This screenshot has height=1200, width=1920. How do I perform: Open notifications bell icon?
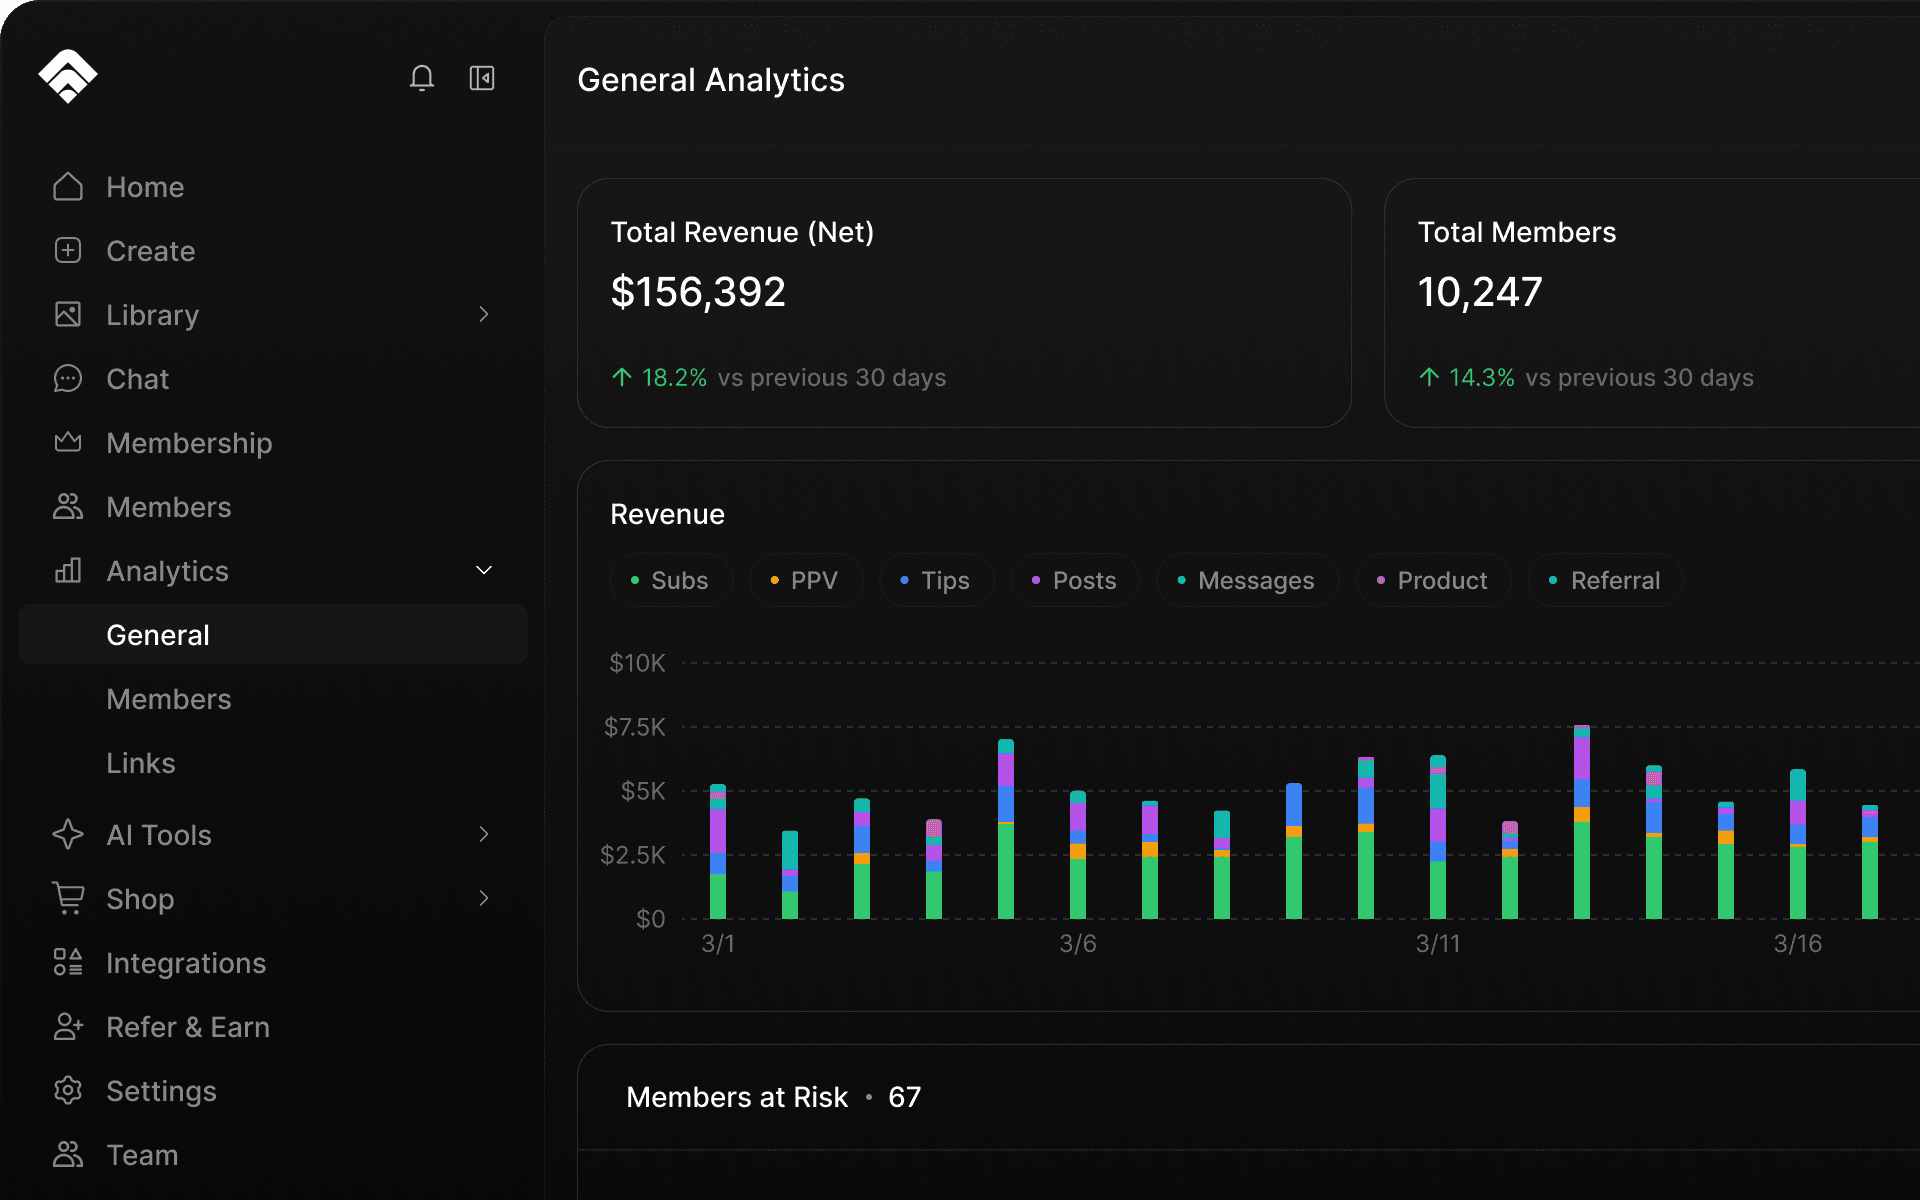[x=422, y=78]
